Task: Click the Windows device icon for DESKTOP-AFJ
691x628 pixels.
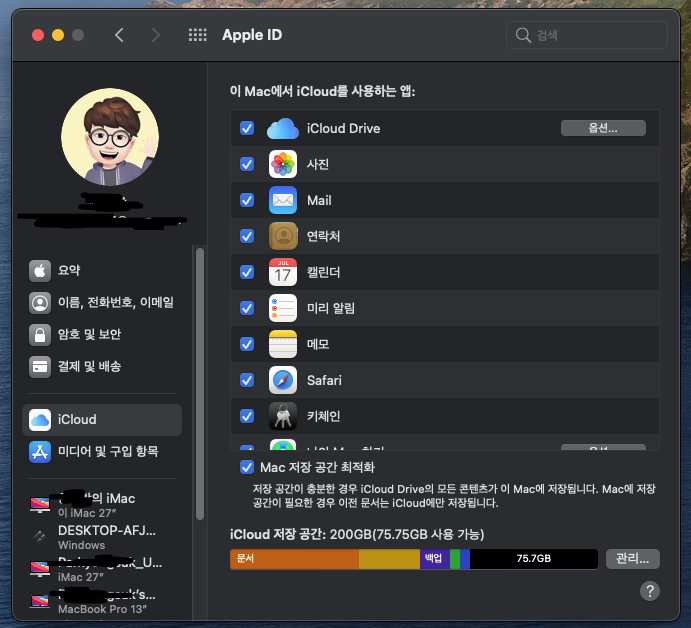Action: click(x=40, y=536)
